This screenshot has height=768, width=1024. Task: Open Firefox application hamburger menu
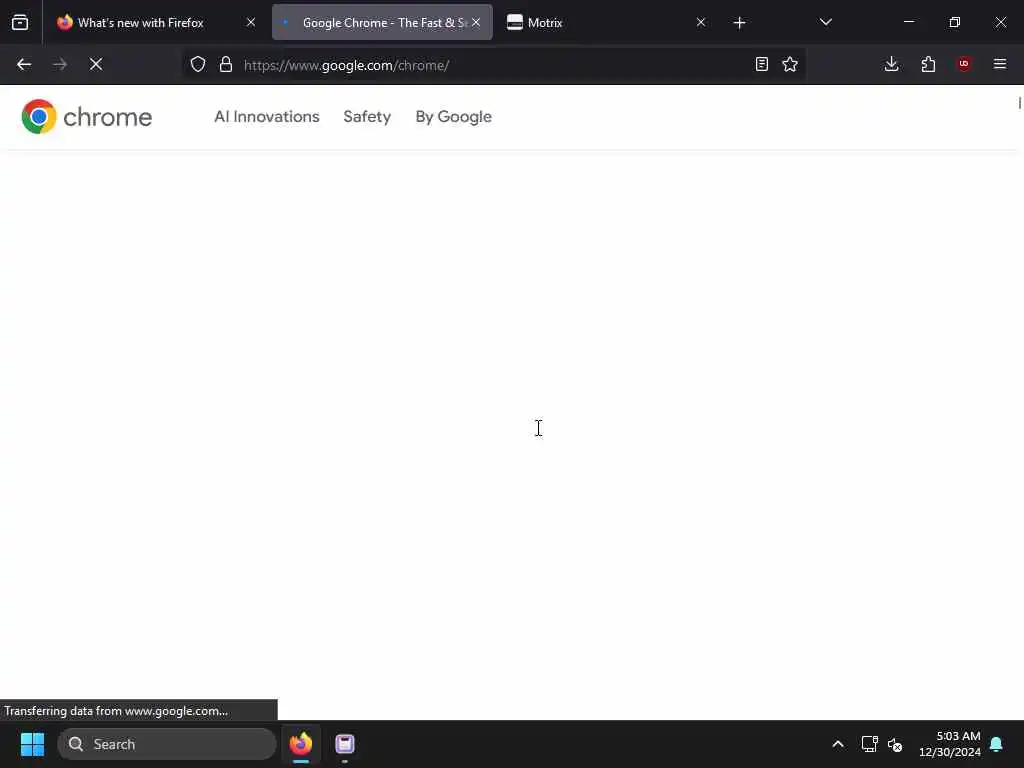[1000, 64]
